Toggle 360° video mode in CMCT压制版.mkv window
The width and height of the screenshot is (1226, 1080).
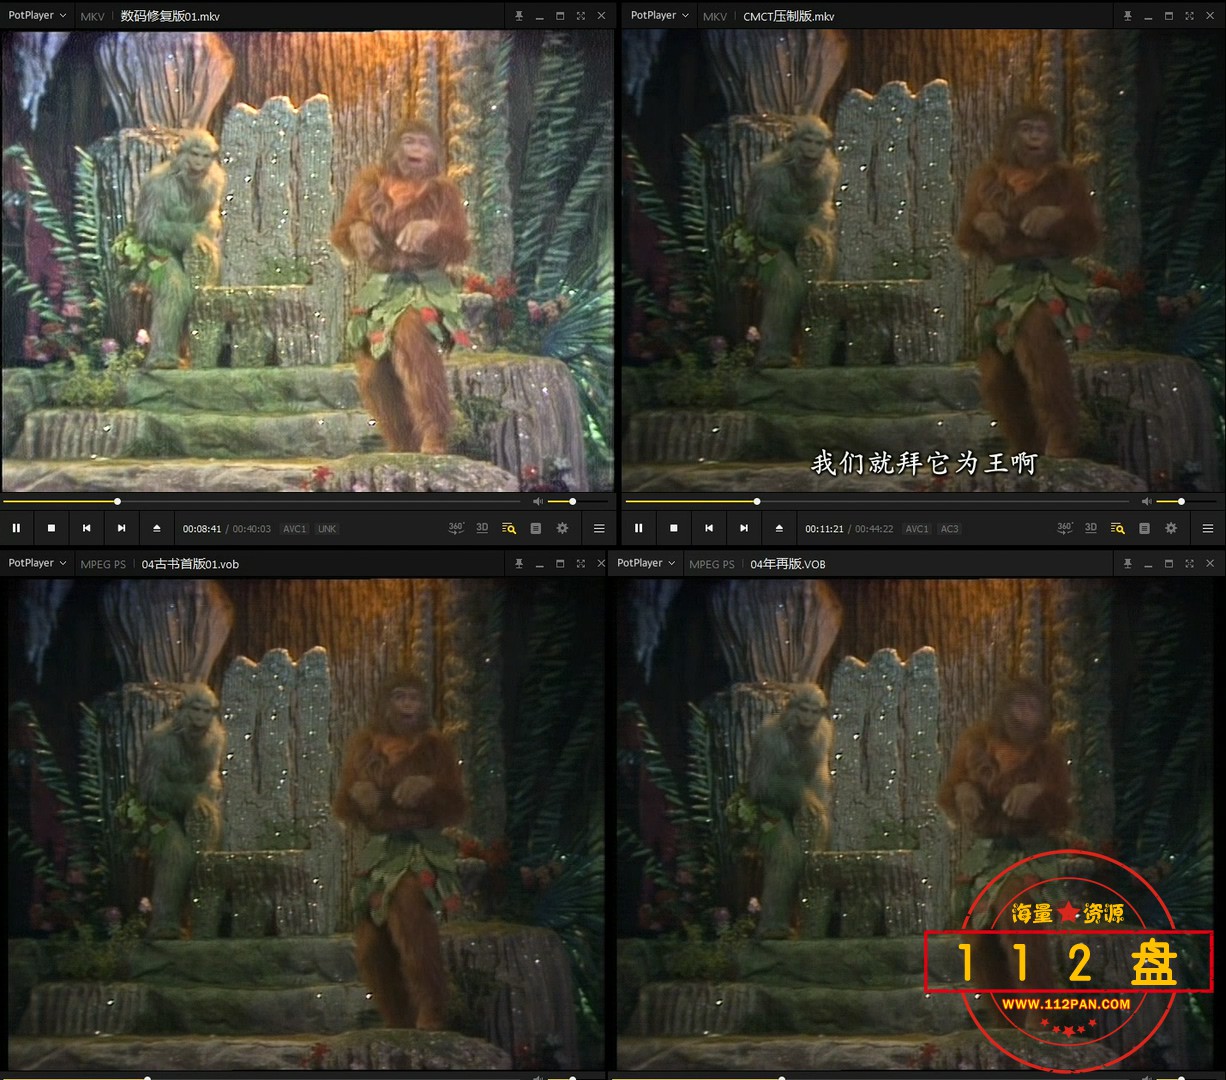pyautogui.click(x=1065, y=528)
